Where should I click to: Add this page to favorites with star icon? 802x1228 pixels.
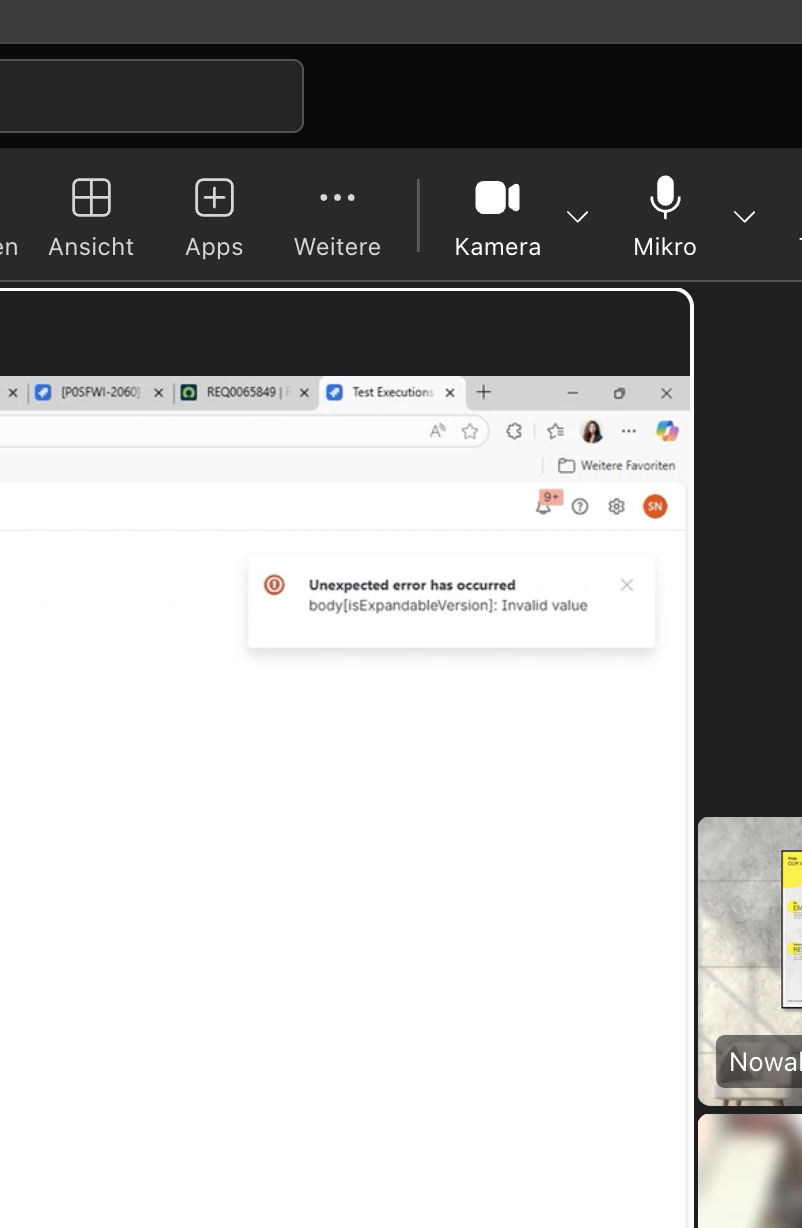469,431
